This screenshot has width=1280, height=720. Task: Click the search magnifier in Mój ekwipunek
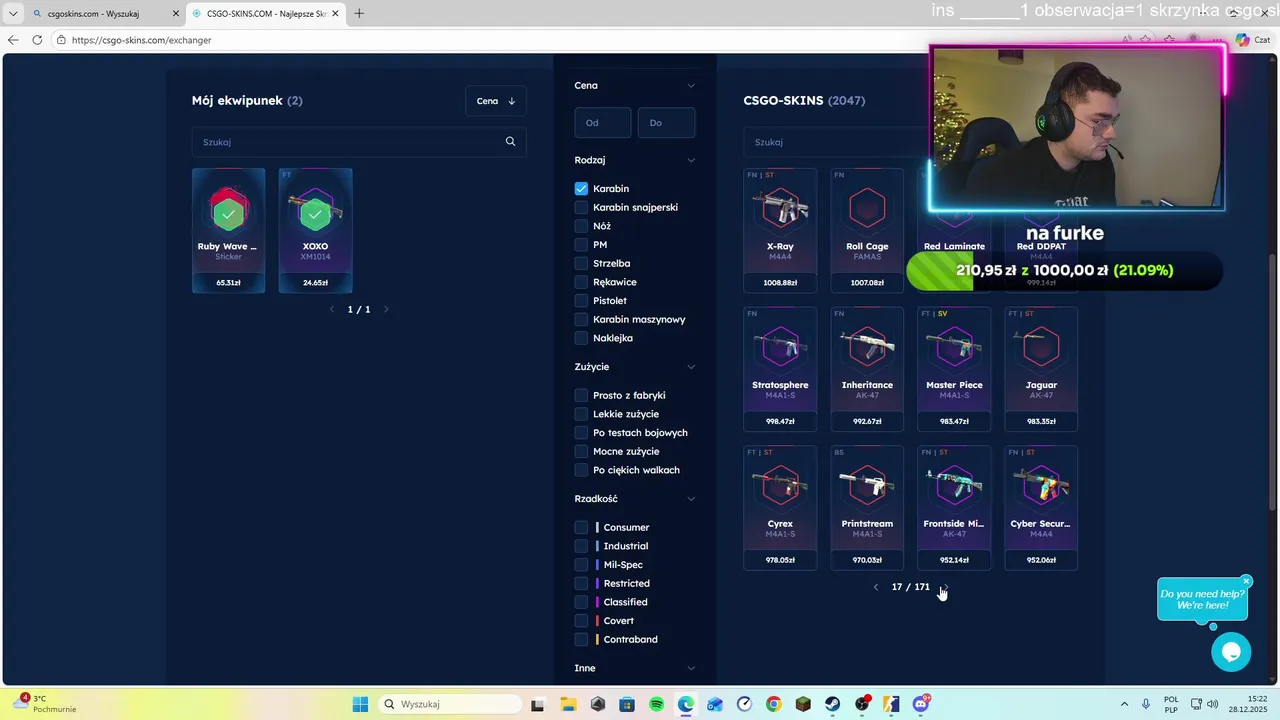(510, 141)
